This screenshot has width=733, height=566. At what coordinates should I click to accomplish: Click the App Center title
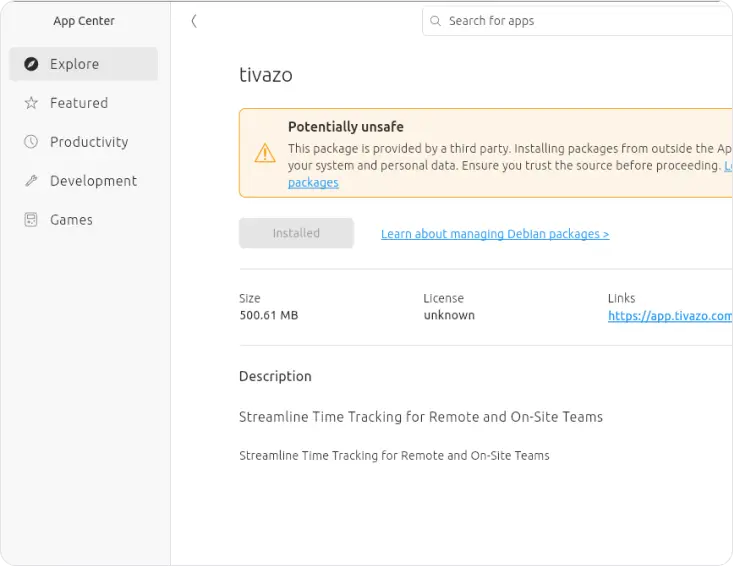[84, 21]
